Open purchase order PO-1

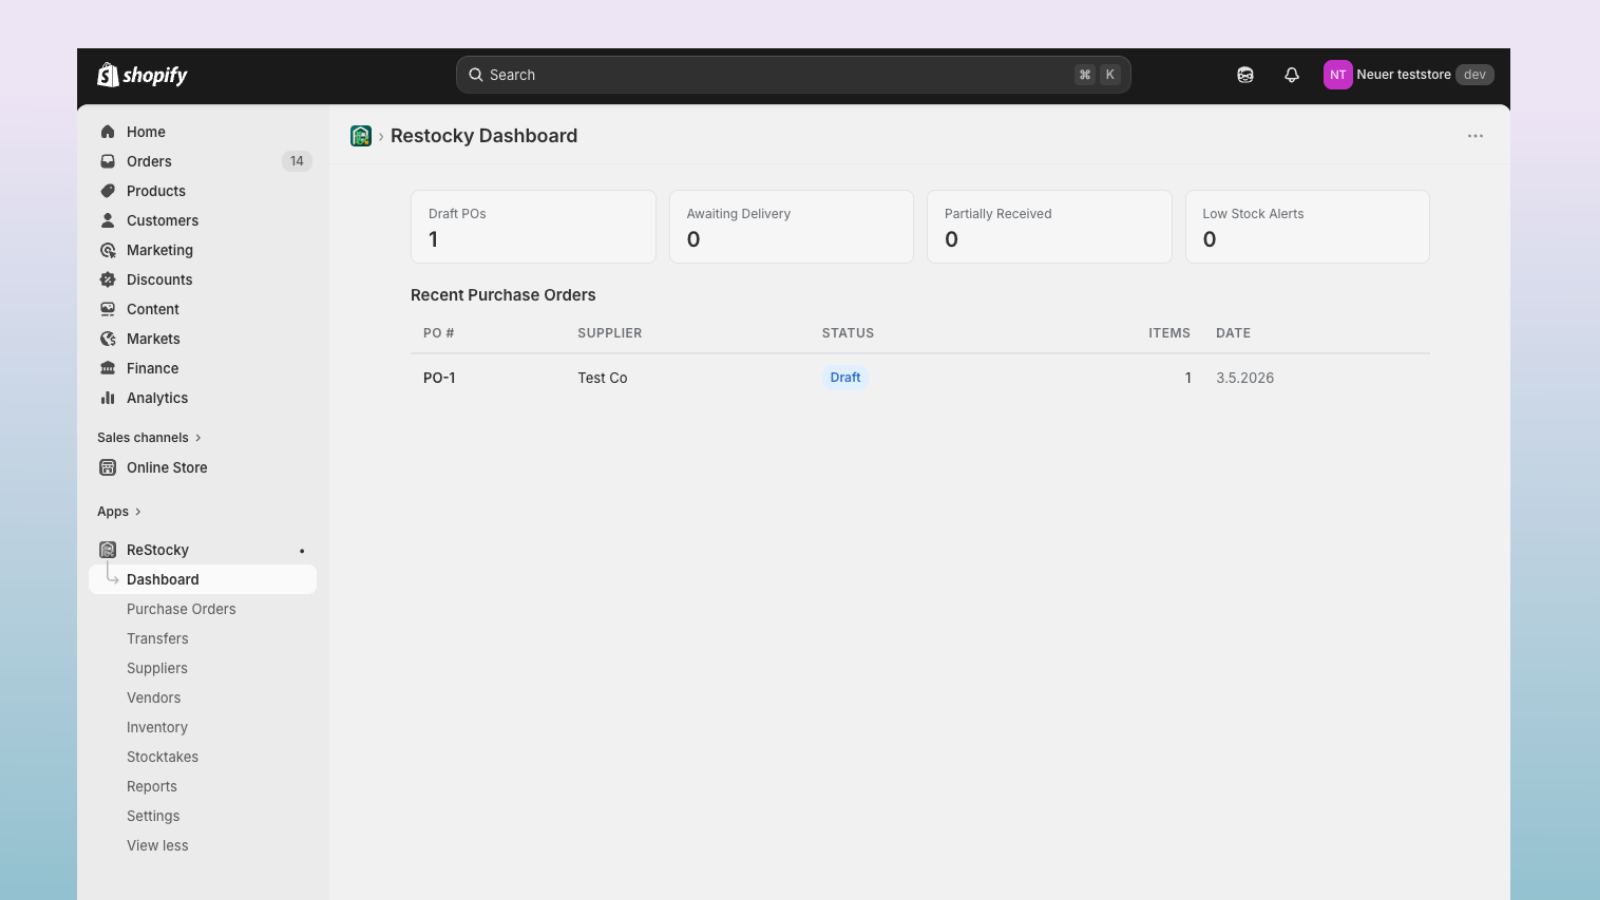439,378
